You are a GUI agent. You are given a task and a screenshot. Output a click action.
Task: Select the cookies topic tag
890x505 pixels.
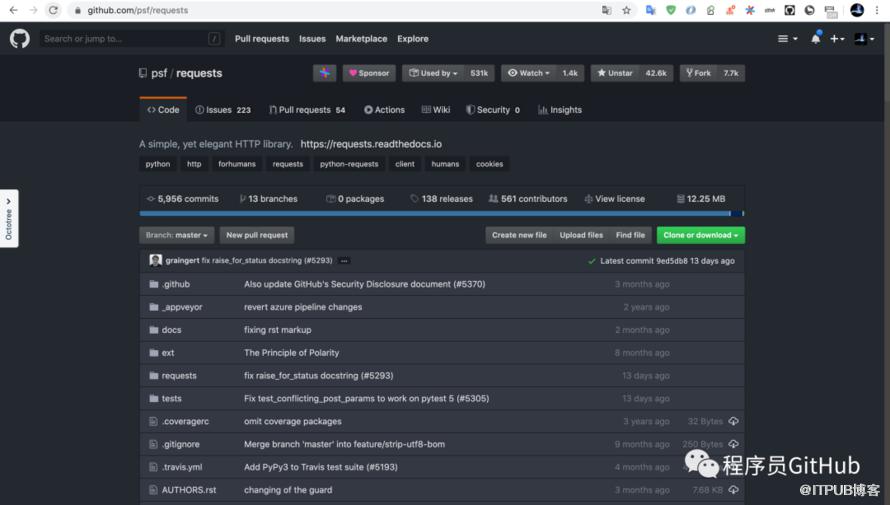coord(489,164)
